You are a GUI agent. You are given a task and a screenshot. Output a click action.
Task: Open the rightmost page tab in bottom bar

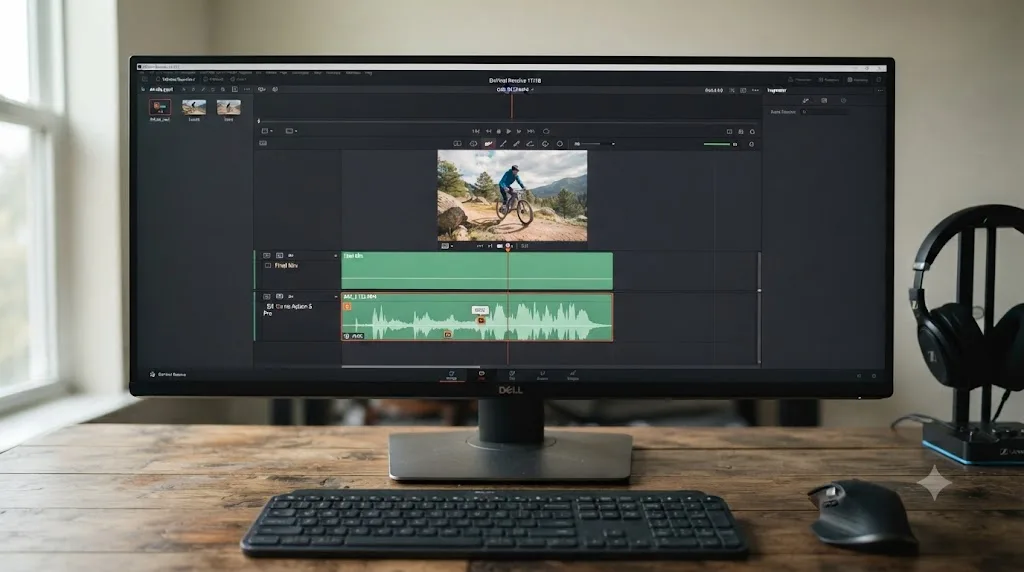(x=573, y=375)
